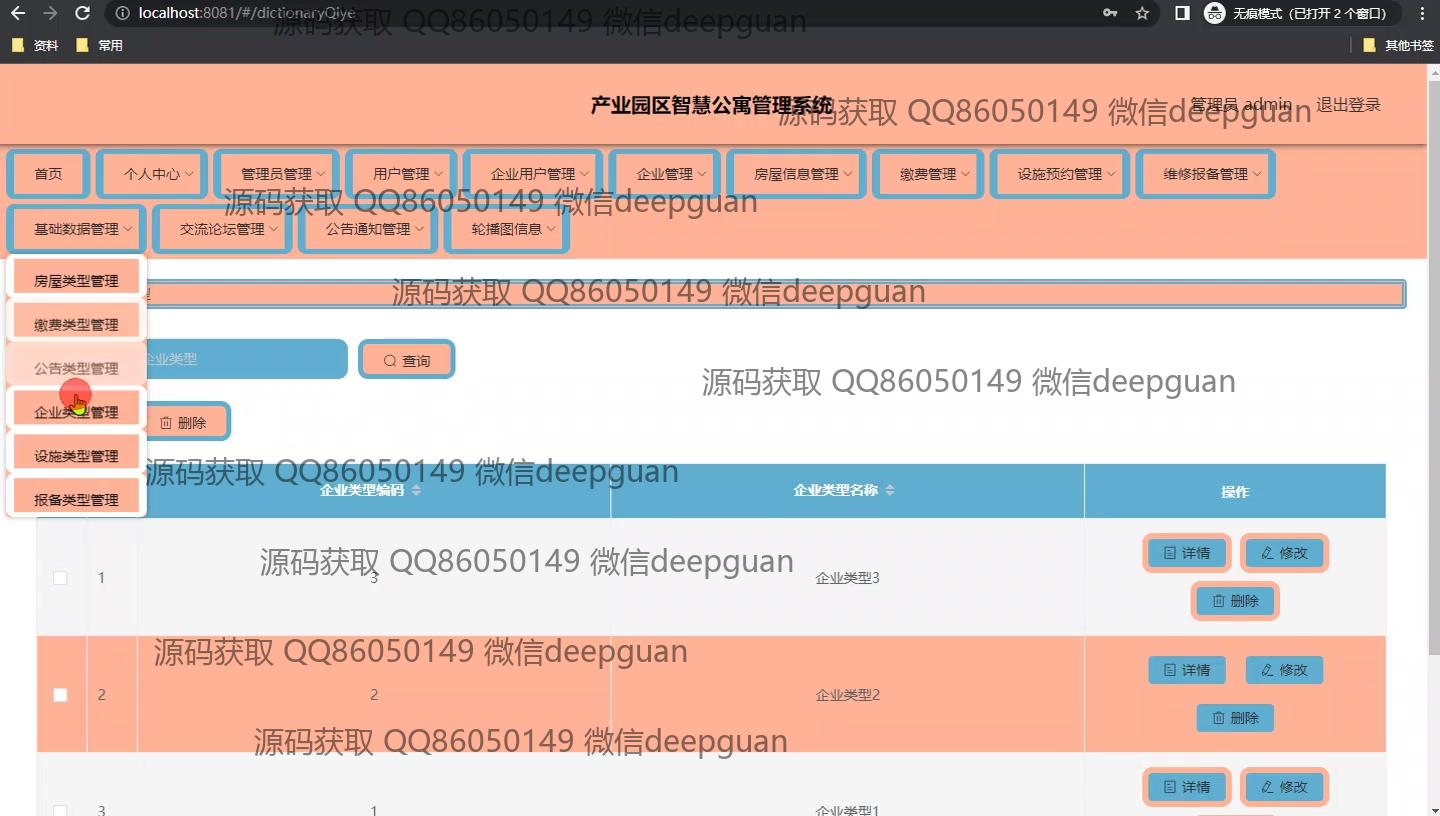Click the 详情 icon for 企业类型3 row
This screenshot has width=1440, height=816.
(x=1170, y=553)
